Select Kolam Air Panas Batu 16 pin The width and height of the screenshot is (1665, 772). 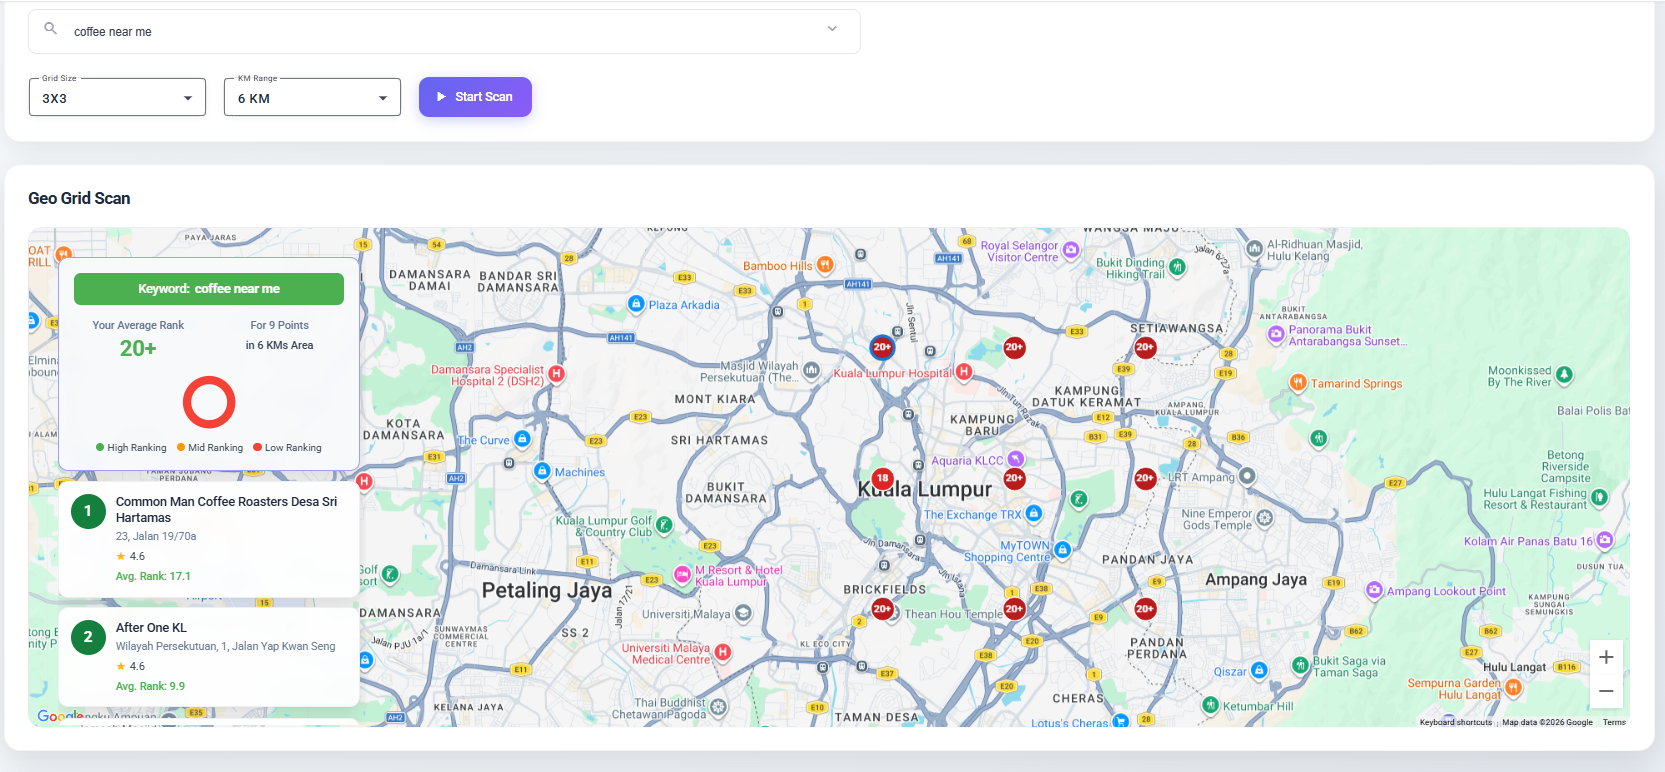[x=1605, y=540]
